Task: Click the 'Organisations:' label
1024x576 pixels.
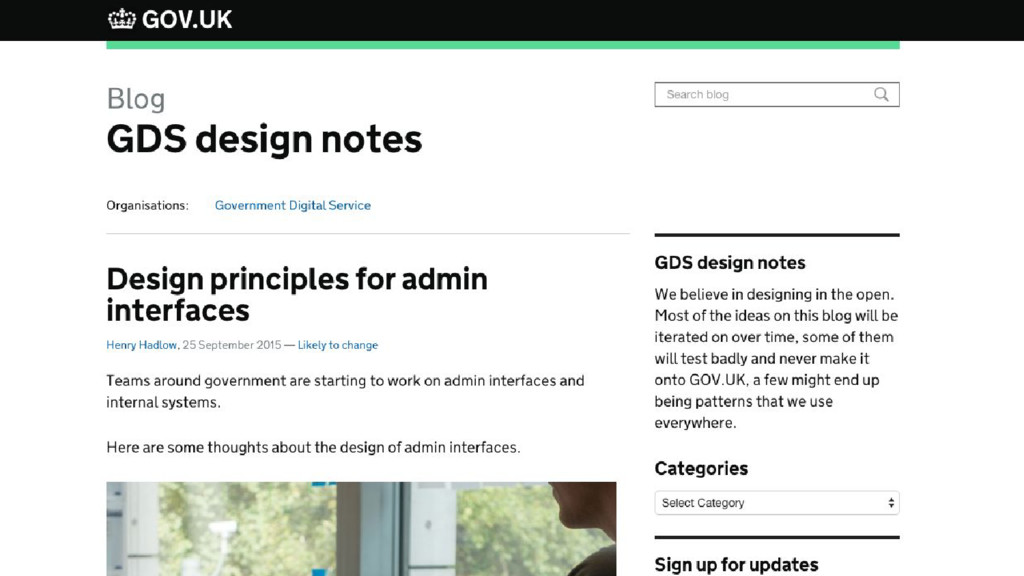Action: 148,205
